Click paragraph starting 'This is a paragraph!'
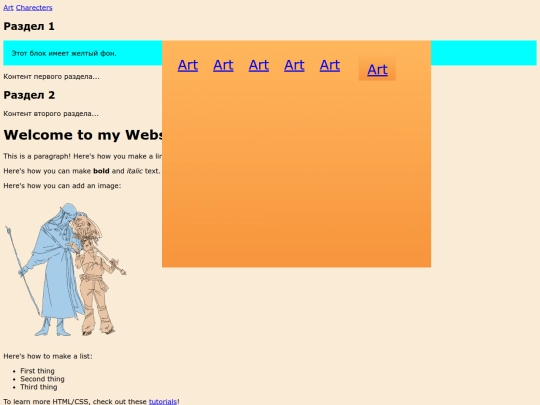540x405 pixels. click(83, 156)
